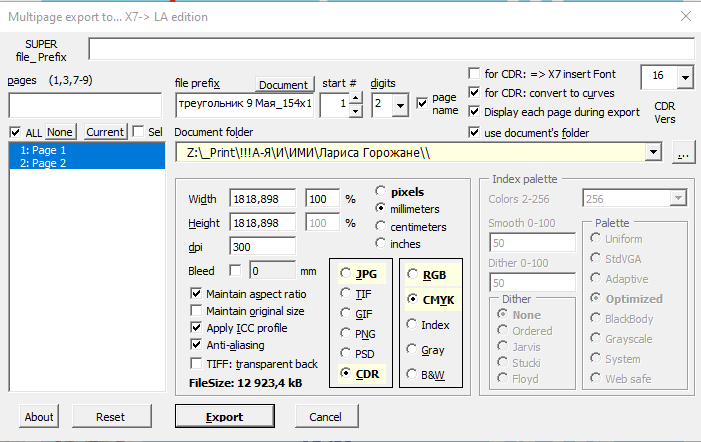
Task: Select B&W color mode
Action: coord(412,374)
